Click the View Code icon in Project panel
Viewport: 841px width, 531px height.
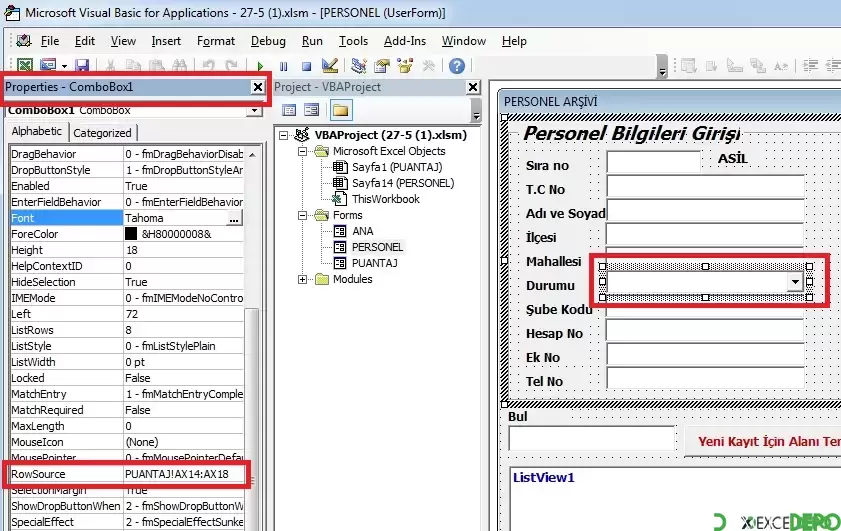pyautogui.click(x=289, y=110)
